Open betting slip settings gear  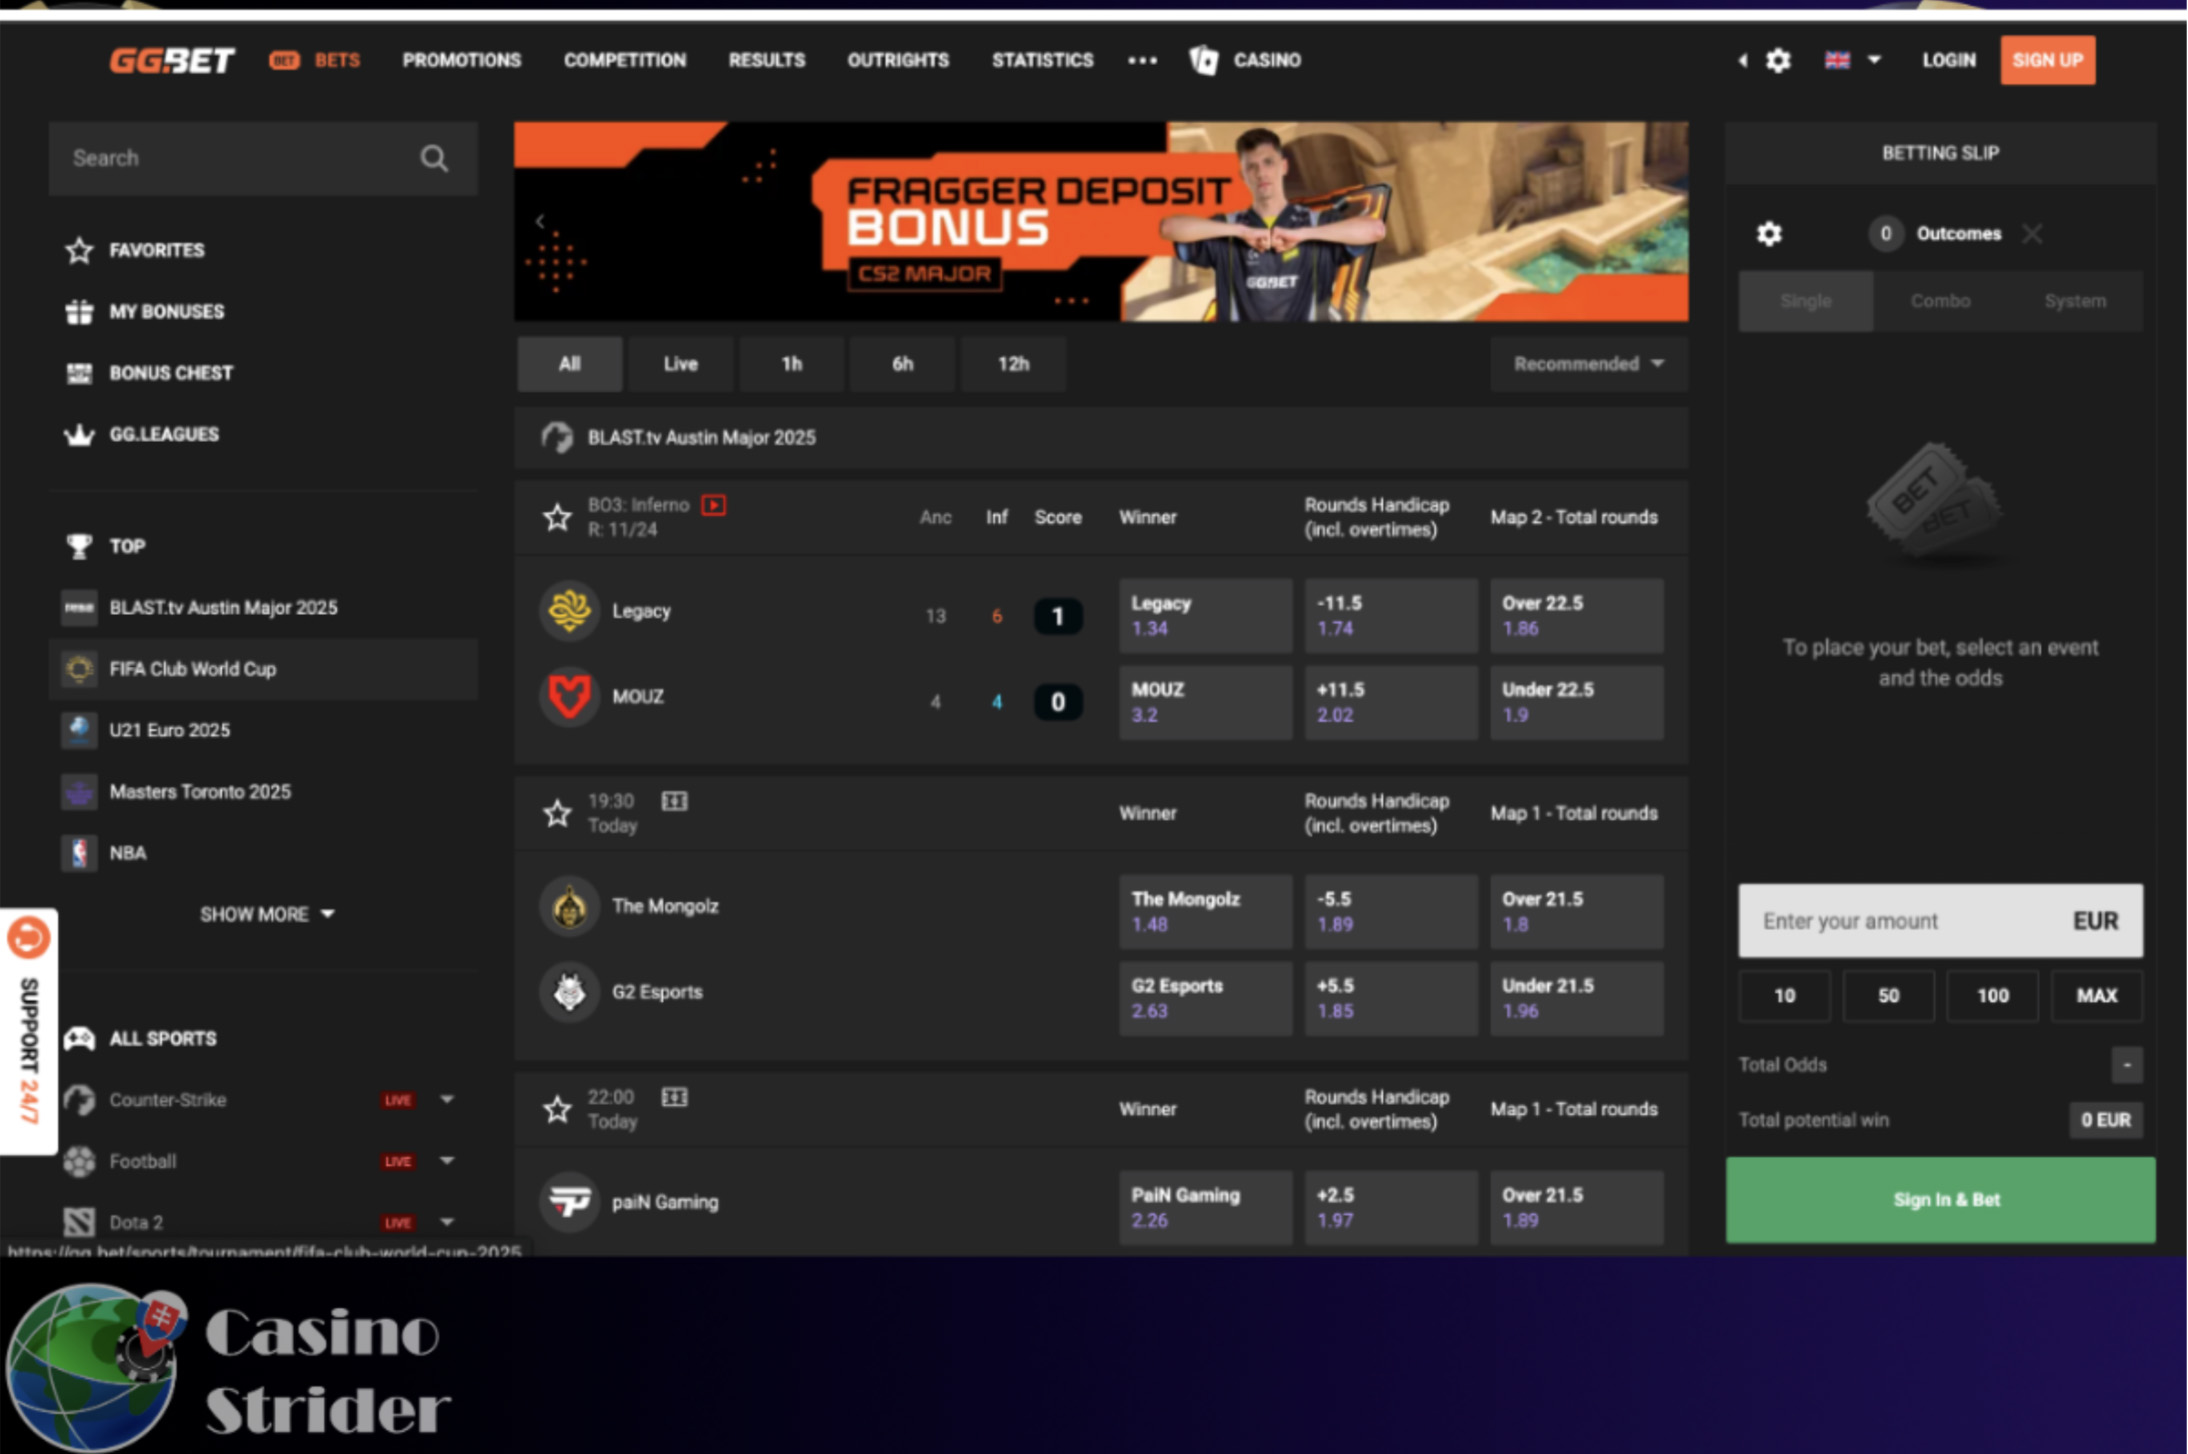1769,234
